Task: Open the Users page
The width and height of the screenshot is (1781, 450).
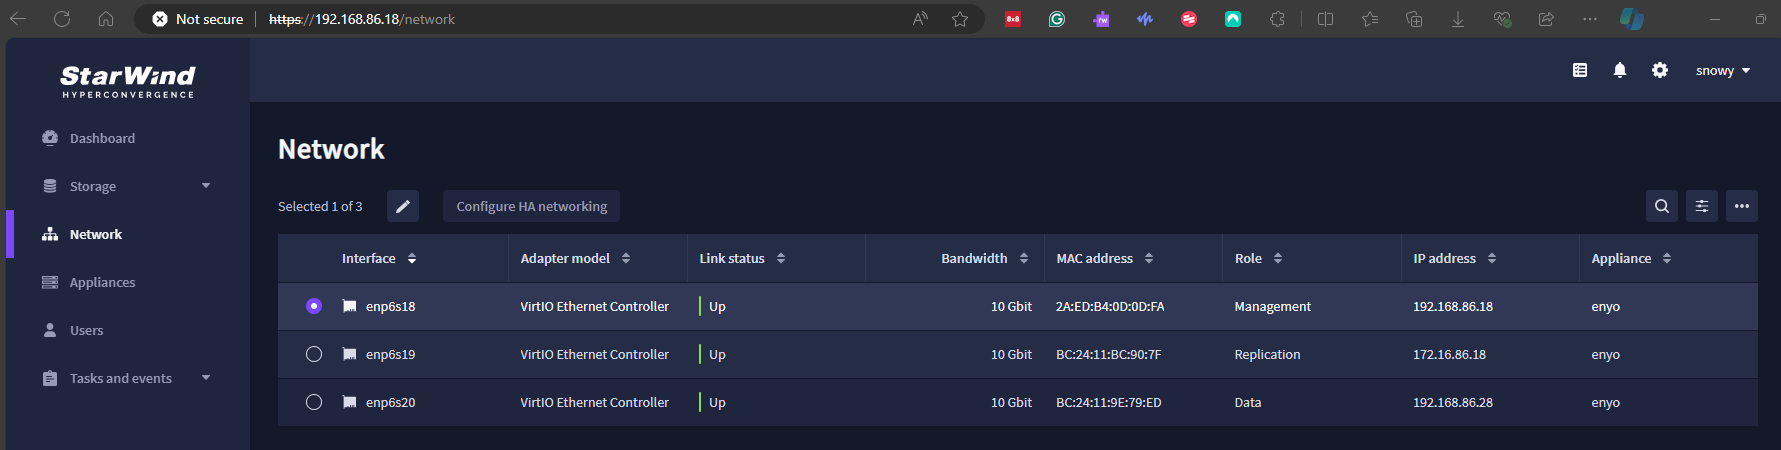Action: pyautogui.click(x=86, y=330)
